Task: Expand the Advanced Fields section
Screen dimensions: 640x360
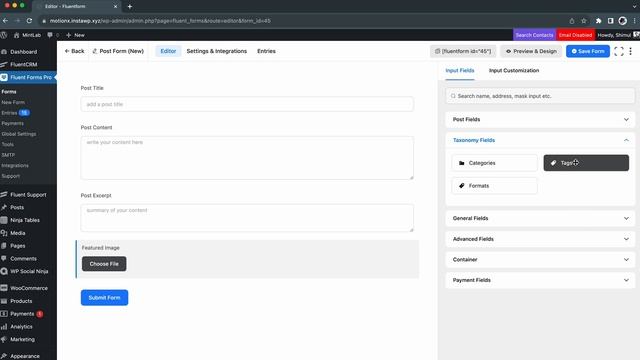Action: click(540, 239)
